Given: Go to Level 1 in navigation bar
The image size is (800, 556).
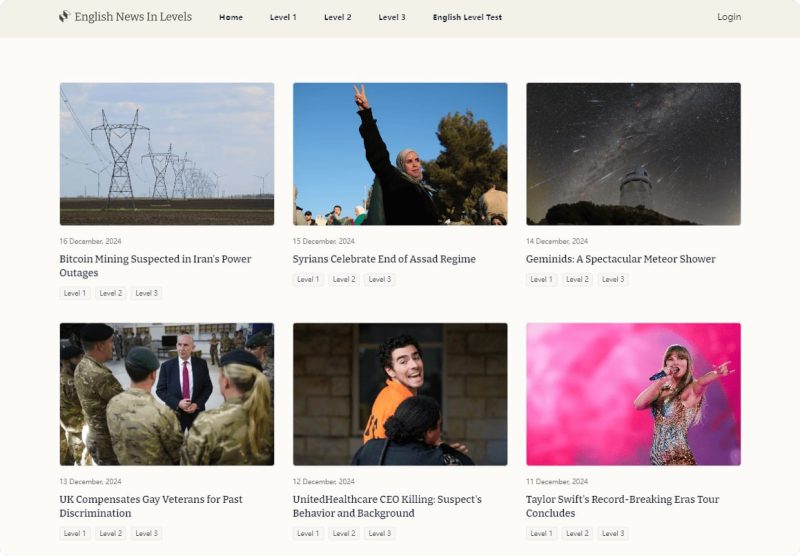Looking at the screenshot, I should (283, 17).
